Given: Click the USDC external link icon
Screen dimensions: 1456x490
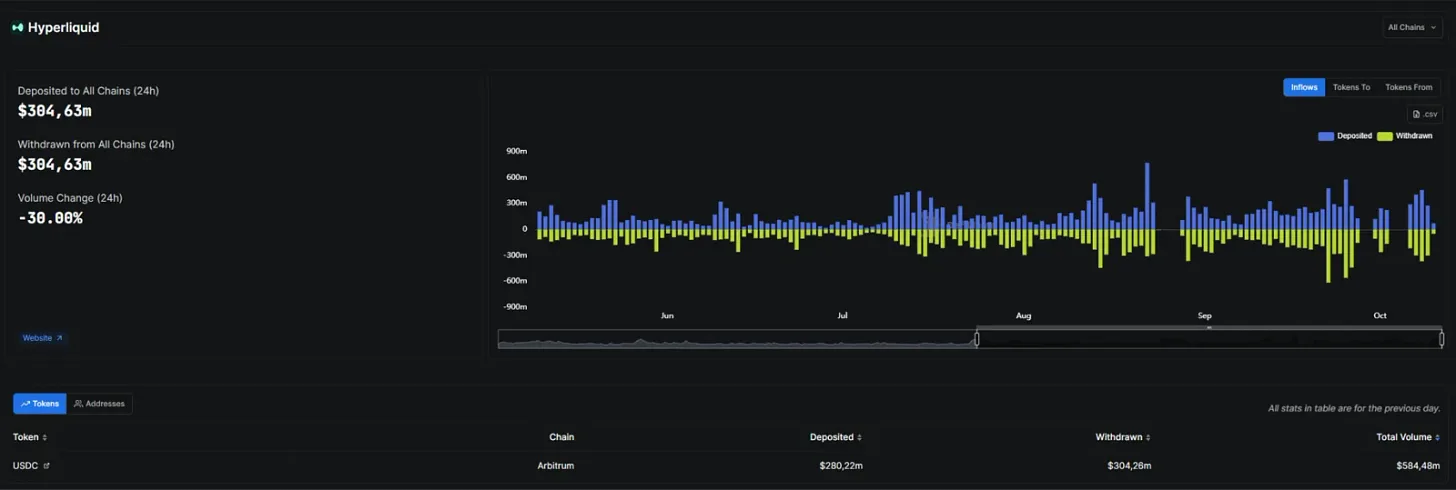Looking at the screenshot, I should tap(46, 466).
